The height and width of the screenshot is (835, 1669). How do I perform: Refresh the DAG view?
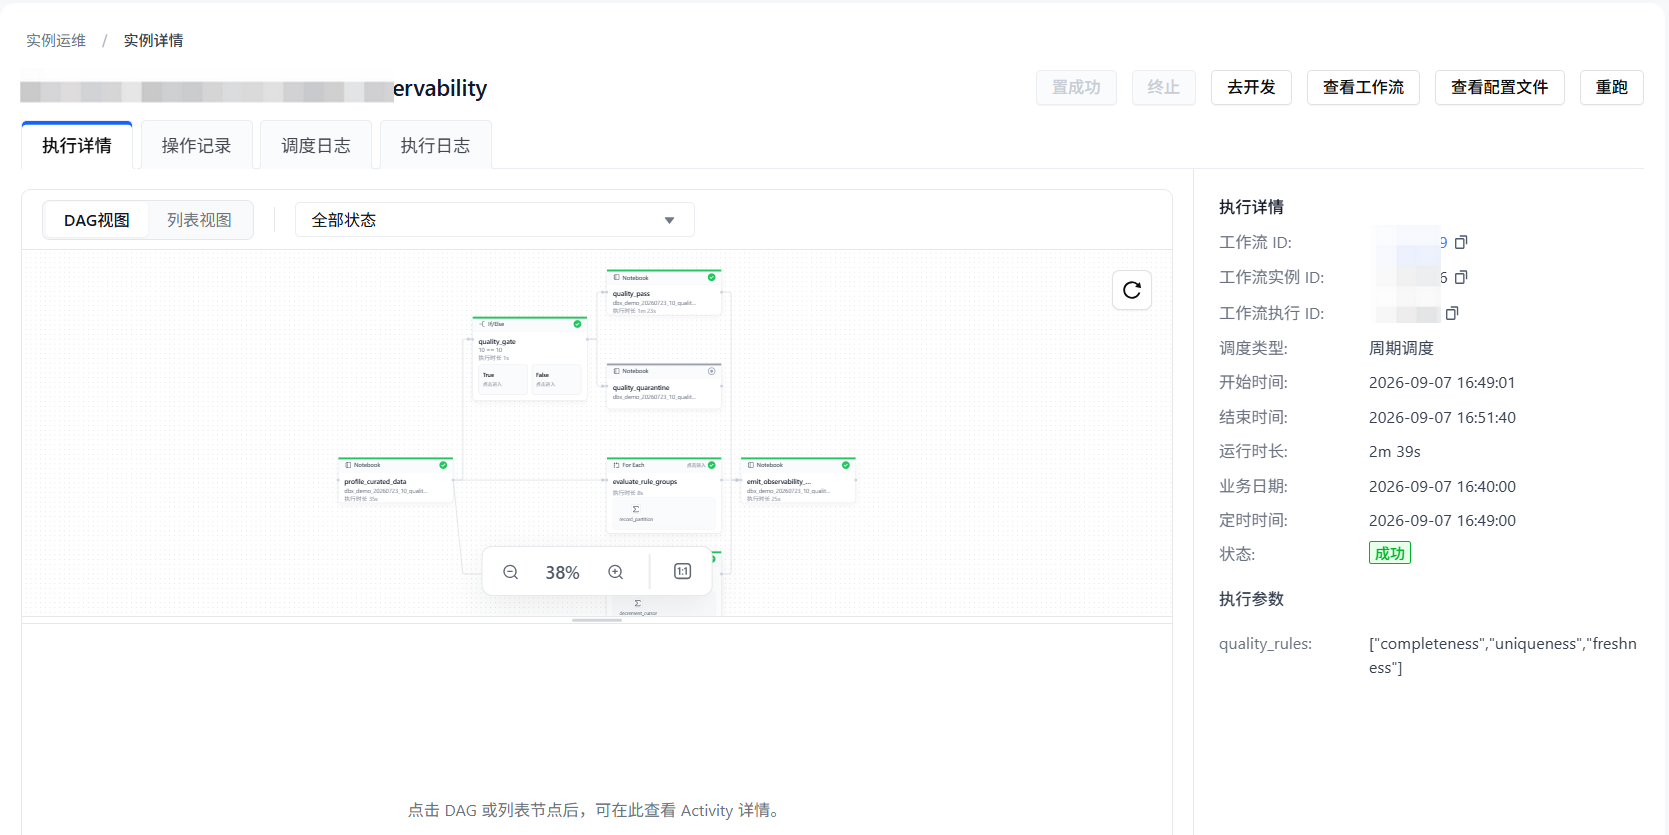[x=1132, y=290]
